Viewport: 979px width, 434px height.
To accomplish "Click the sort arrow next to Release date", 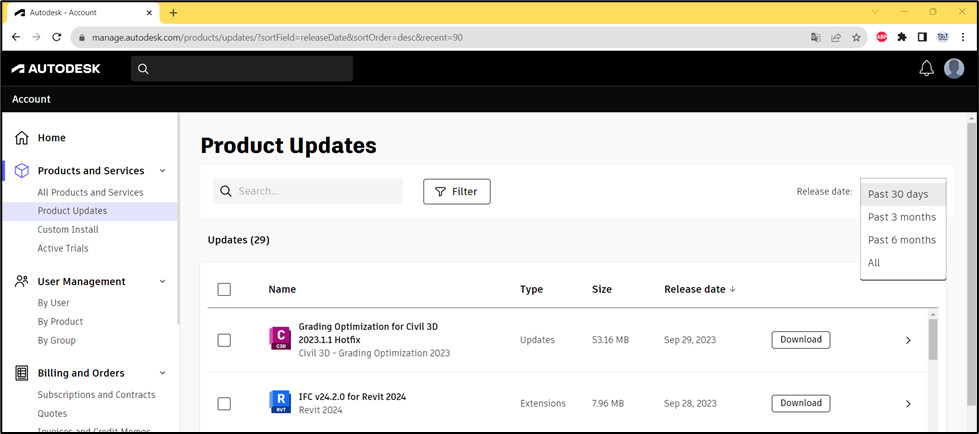I will (x=733, y=289).
